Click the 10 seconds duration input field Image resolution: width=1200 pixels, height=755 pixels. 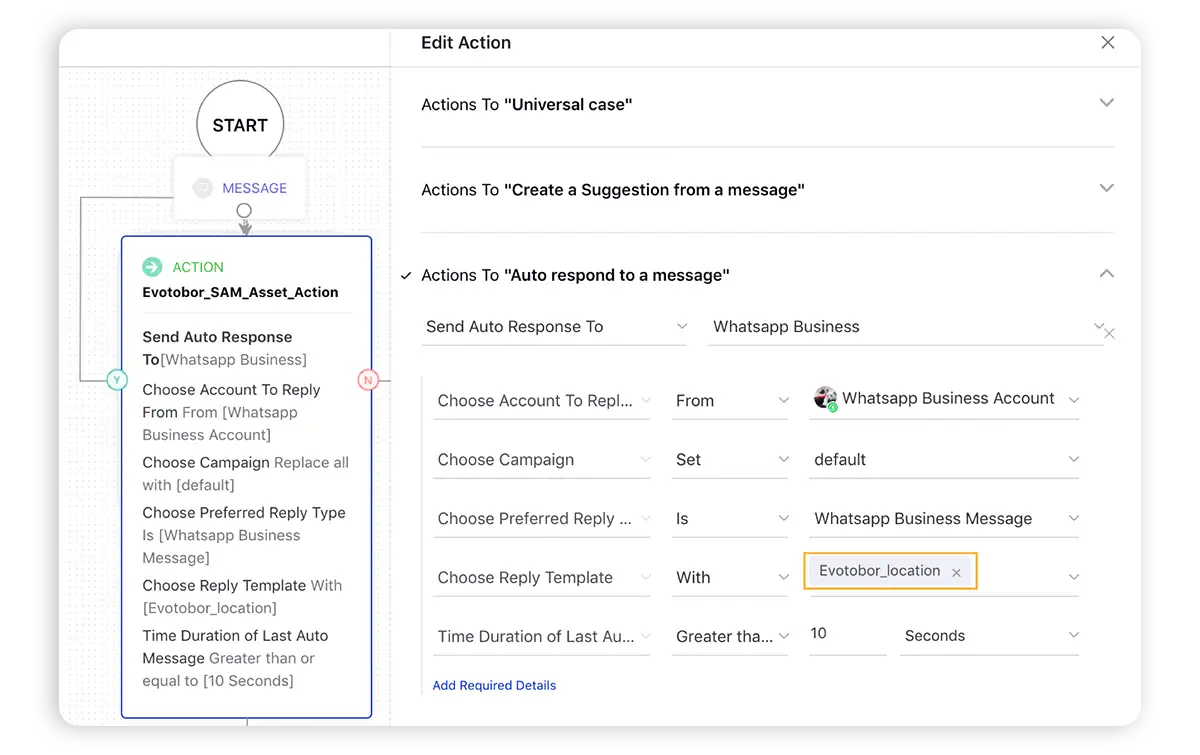click(845, 633)
